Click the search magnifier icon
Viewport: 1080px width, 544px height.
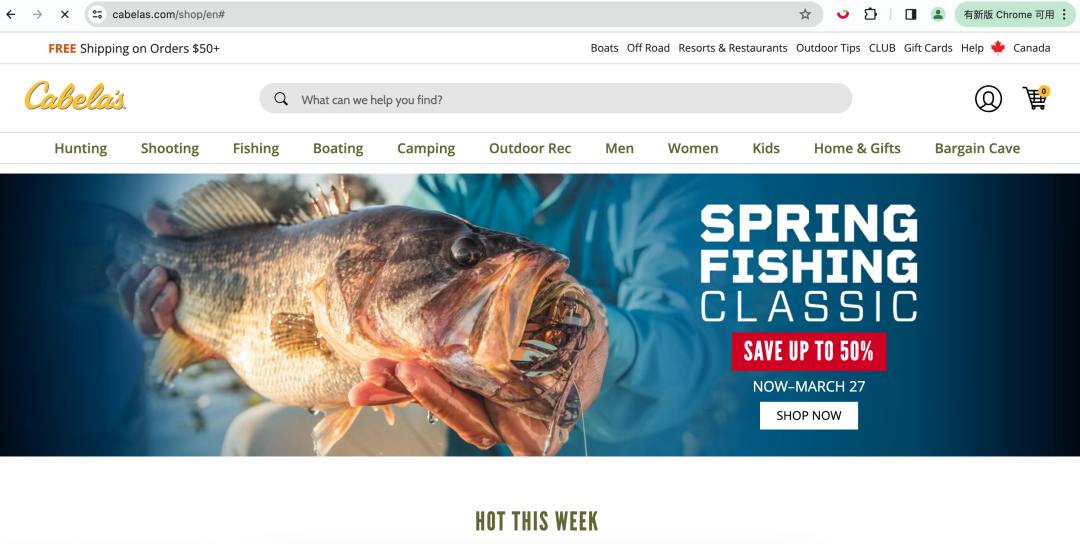[281, 99]
